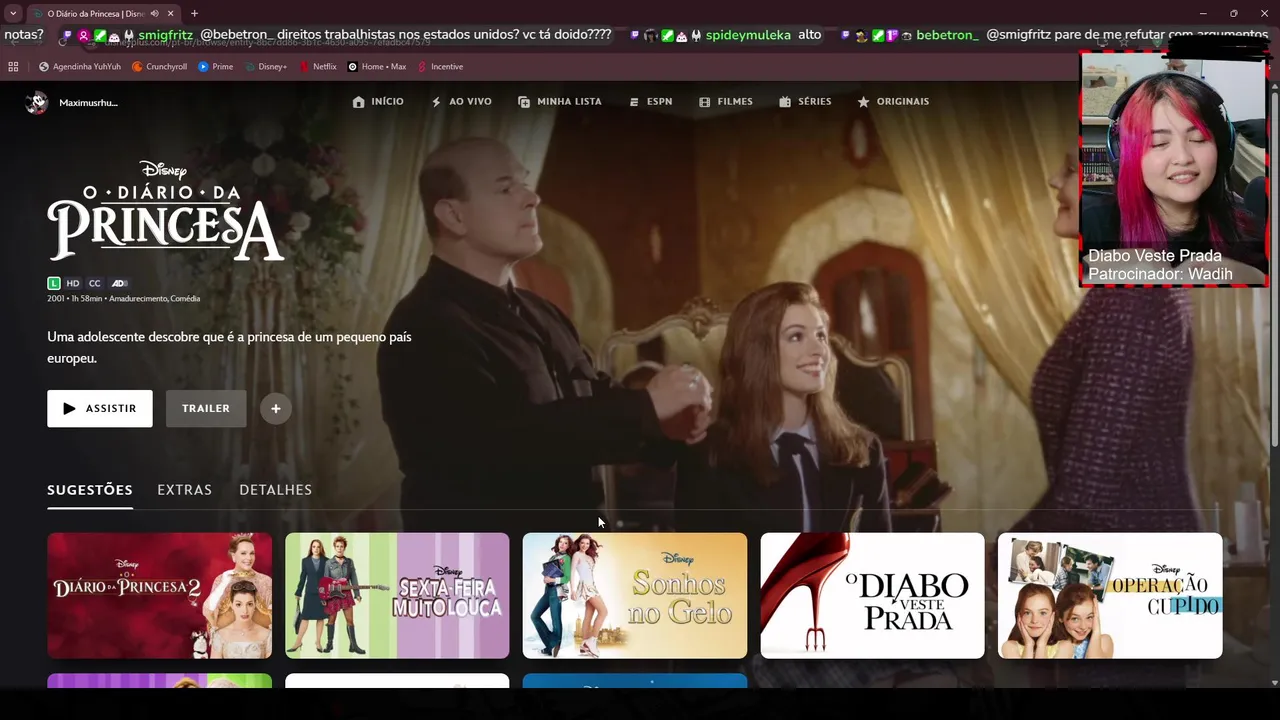Open O Diário da Princesa 2 thumbnail
The image size is (1280, 720).
pos(160,595)
